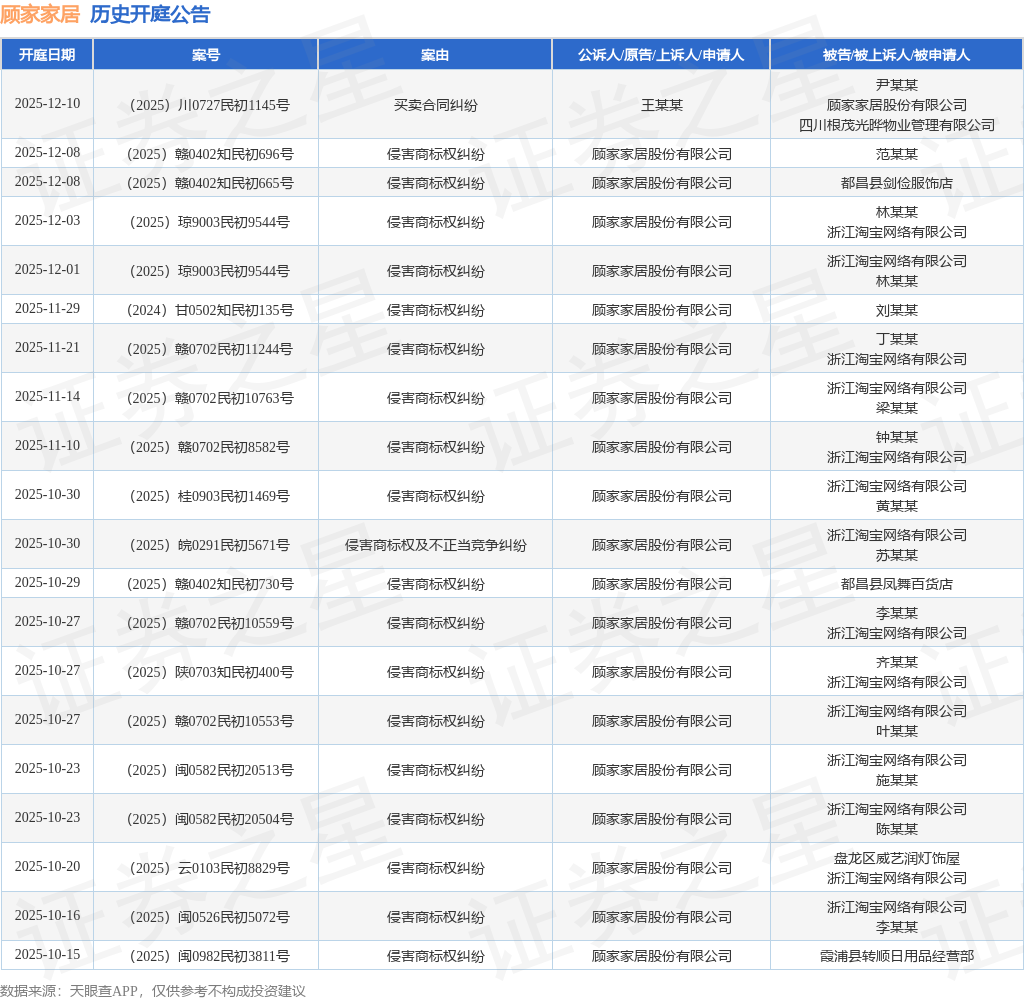Image resolution: width=1024 pixels, height=1000 pixels.
Task: Click defendant 都昌县剑俭服饰店
Action: [x=897, y=183]
